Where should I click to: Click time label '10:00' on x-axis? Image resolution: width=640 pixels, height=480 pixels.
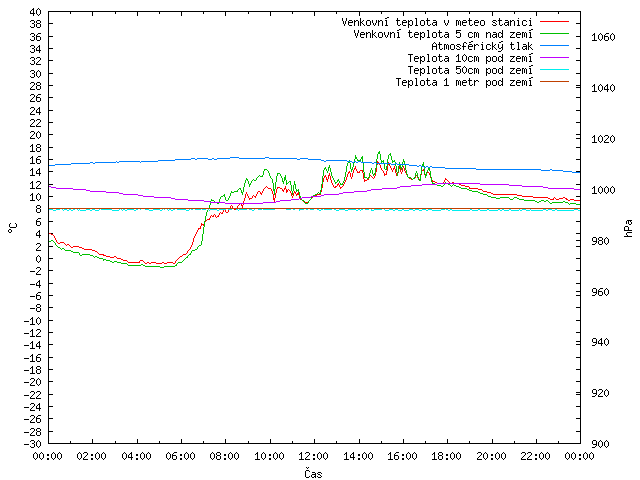tap(269, 456)
